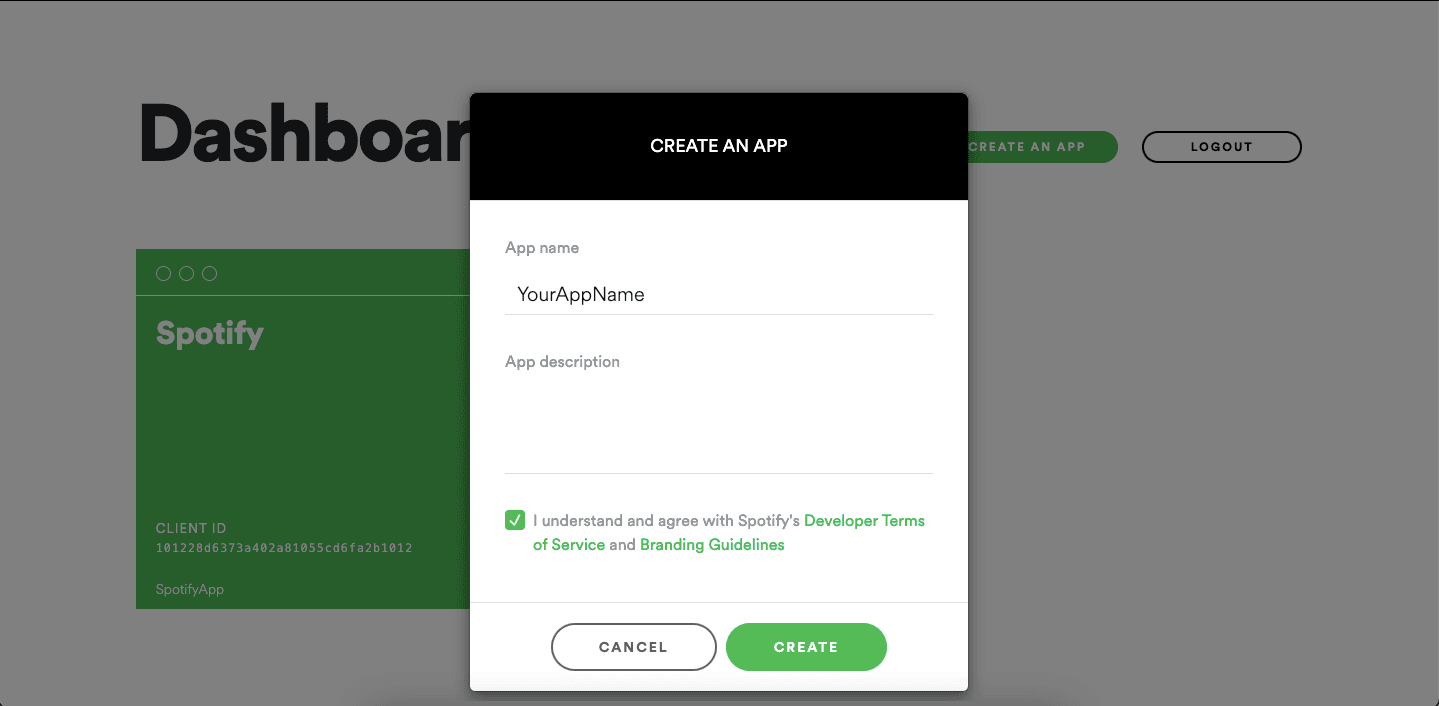1439x706 pixels.
Task: Click the "I understand and agree" label text
Action: pyautogui.click(x=666, y=521)
